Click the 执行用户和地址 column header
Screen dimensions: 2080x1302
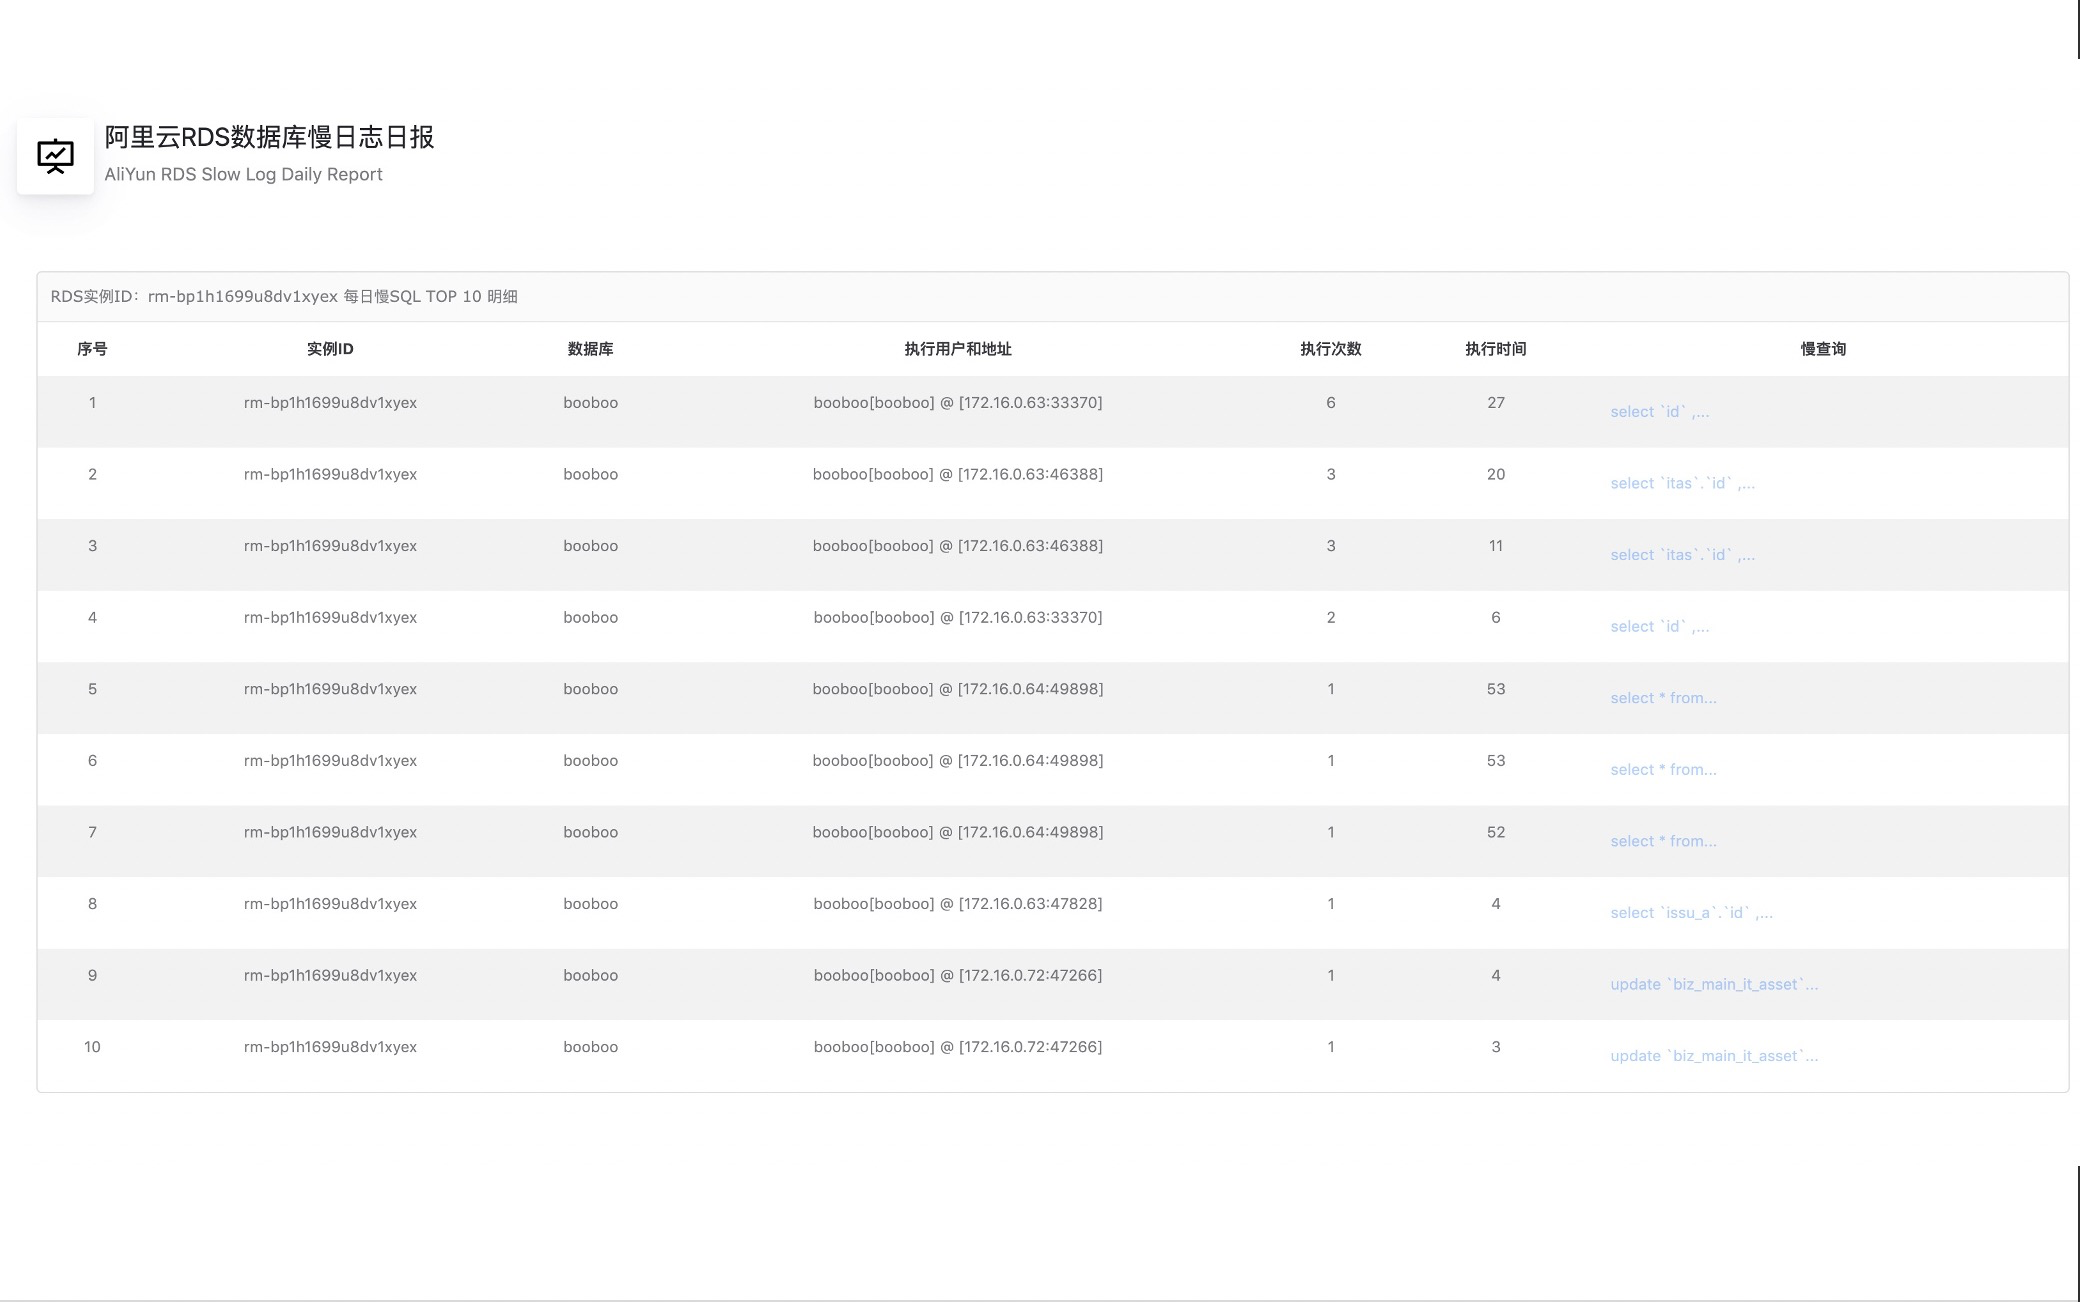[x=958, y=349]
